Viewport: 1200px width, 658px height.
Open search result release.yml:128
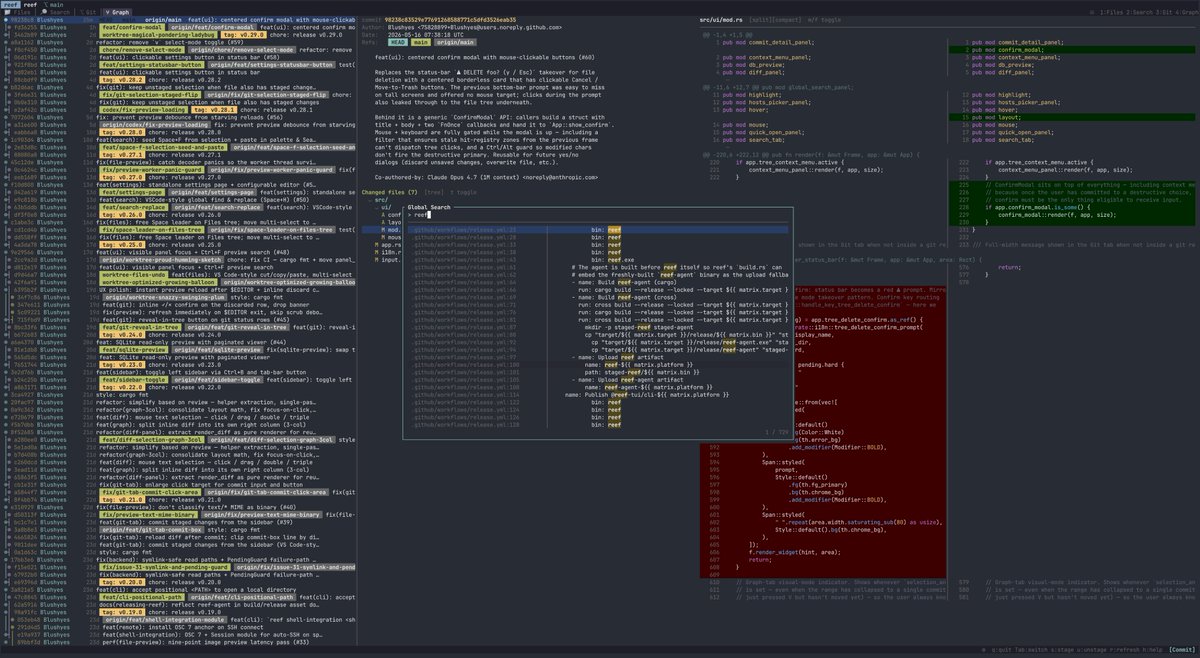click(x=465, y=425)
